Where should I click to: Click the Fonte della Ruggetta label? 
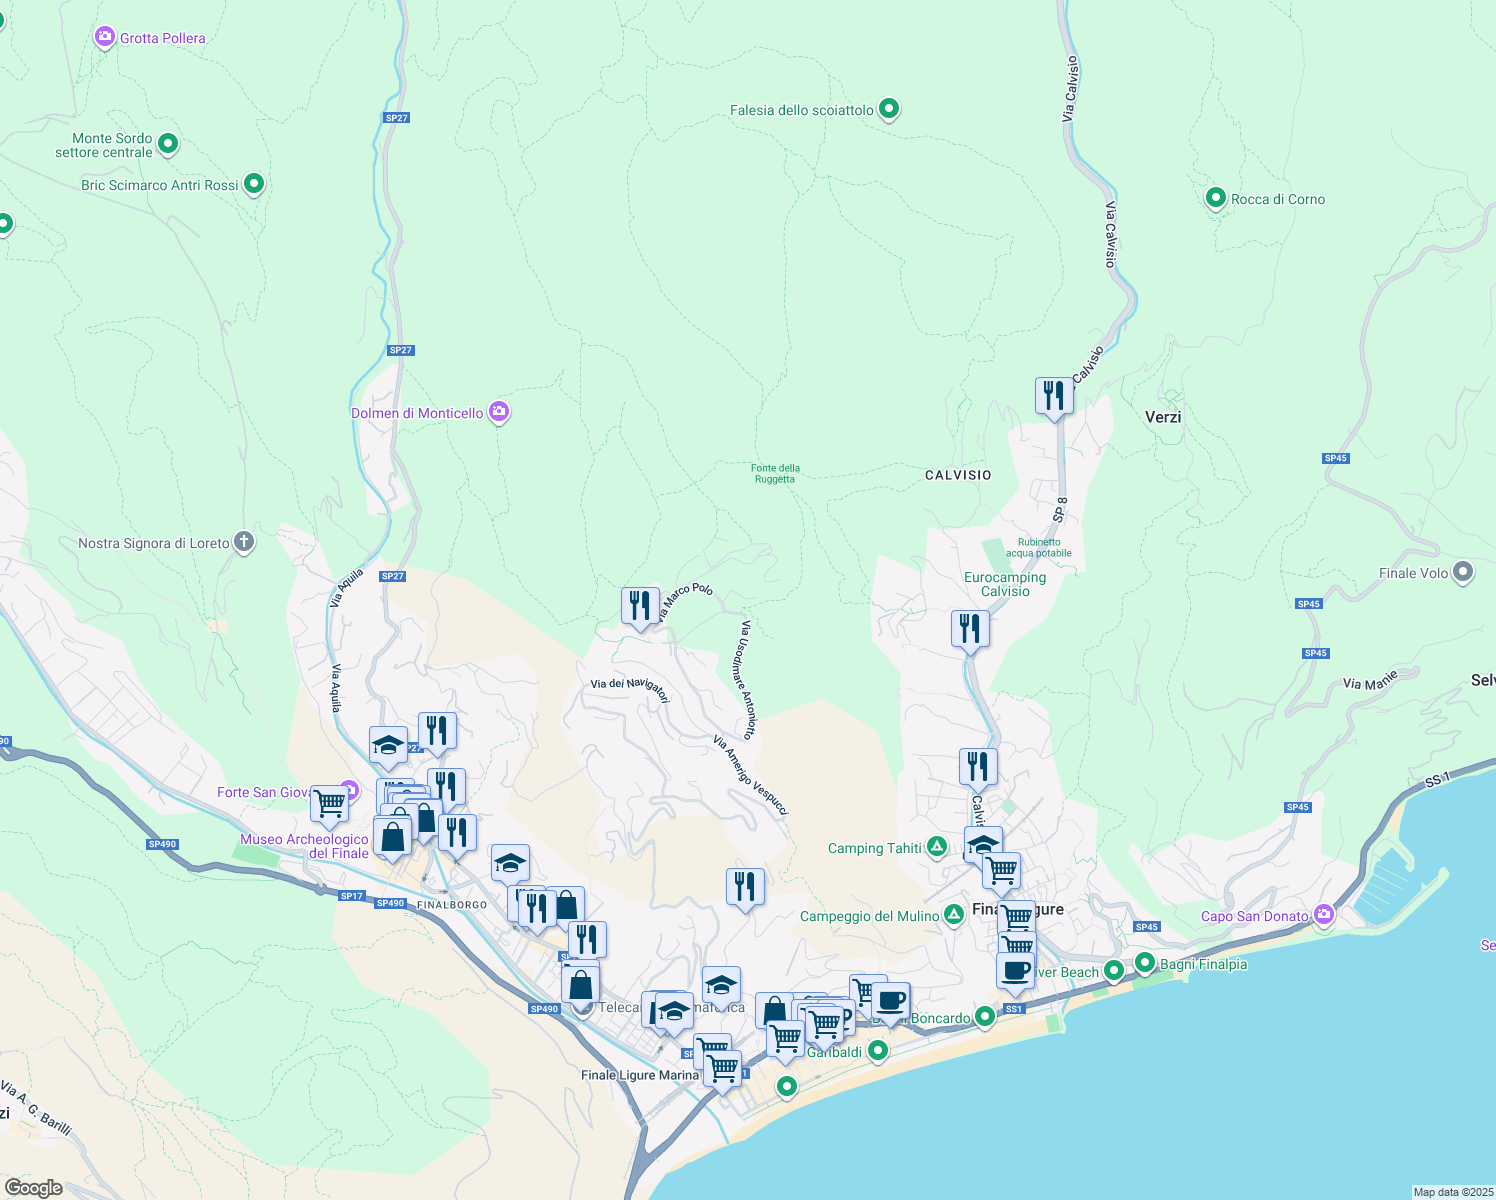coord(775,473)
